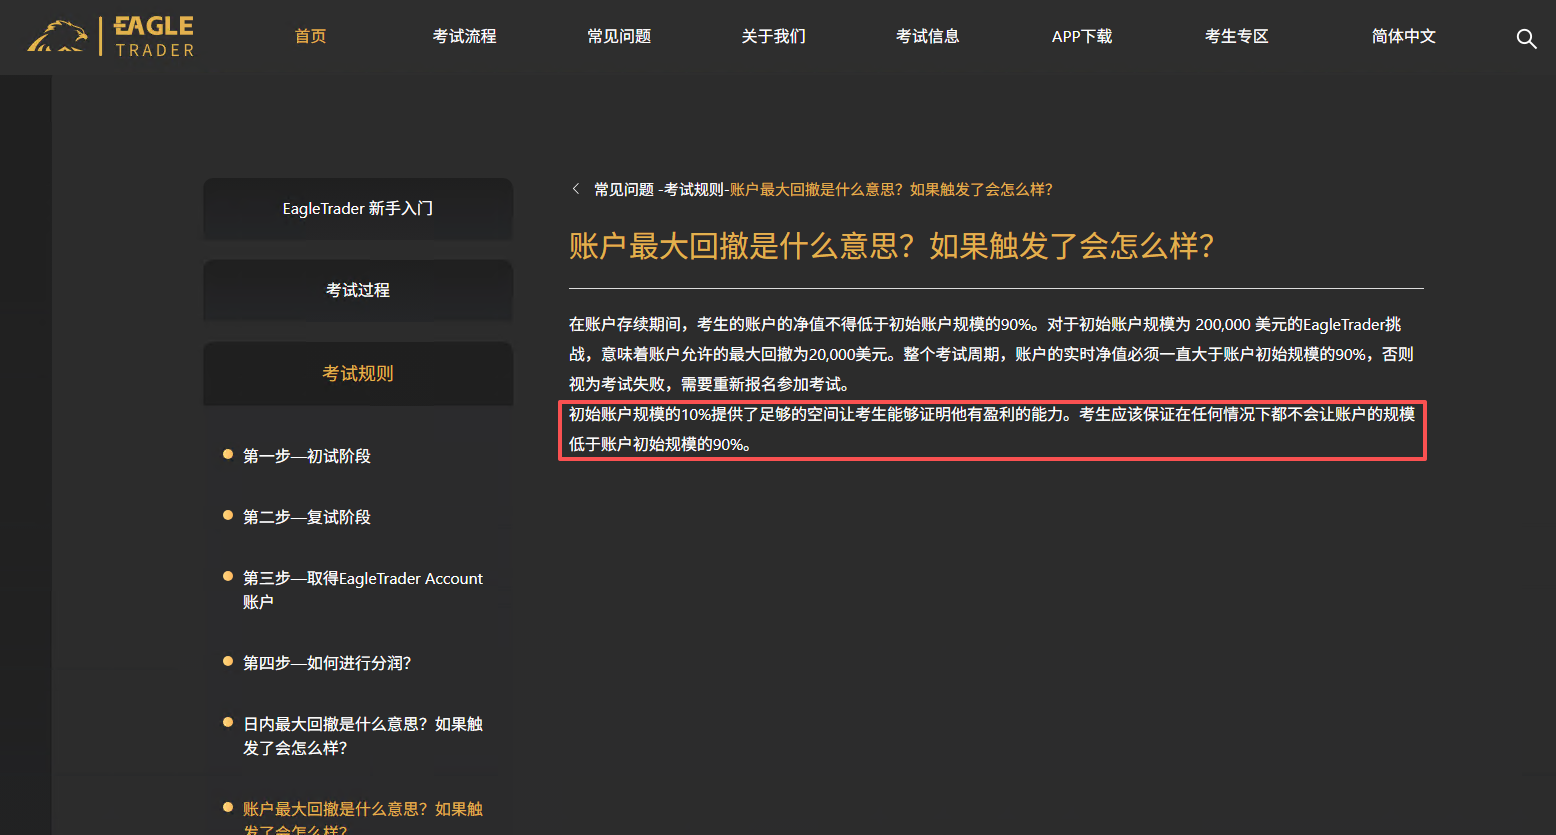Click 常见问题 in the breadcrumb
Viewport: 1556px width, 835px height.
(624, 189)
